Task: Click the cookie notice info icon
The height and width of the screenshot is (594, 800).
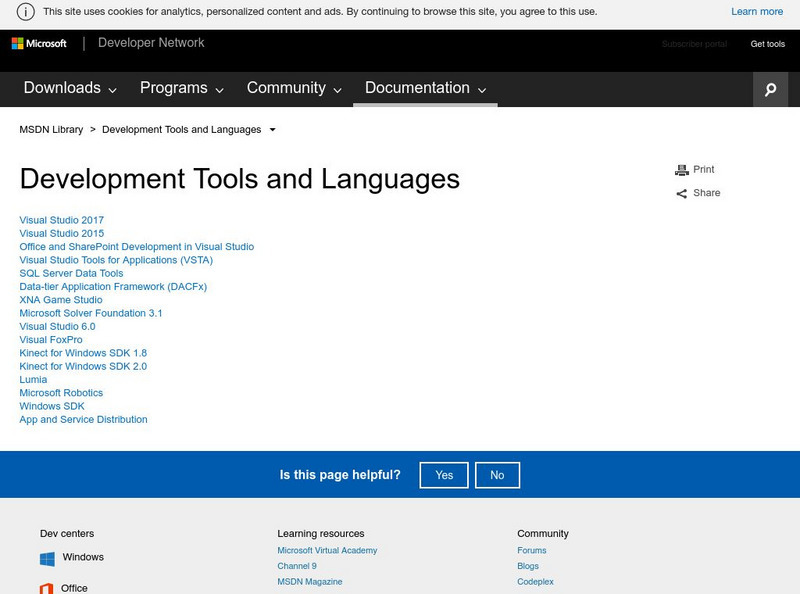Action: [x=26, y=11]
